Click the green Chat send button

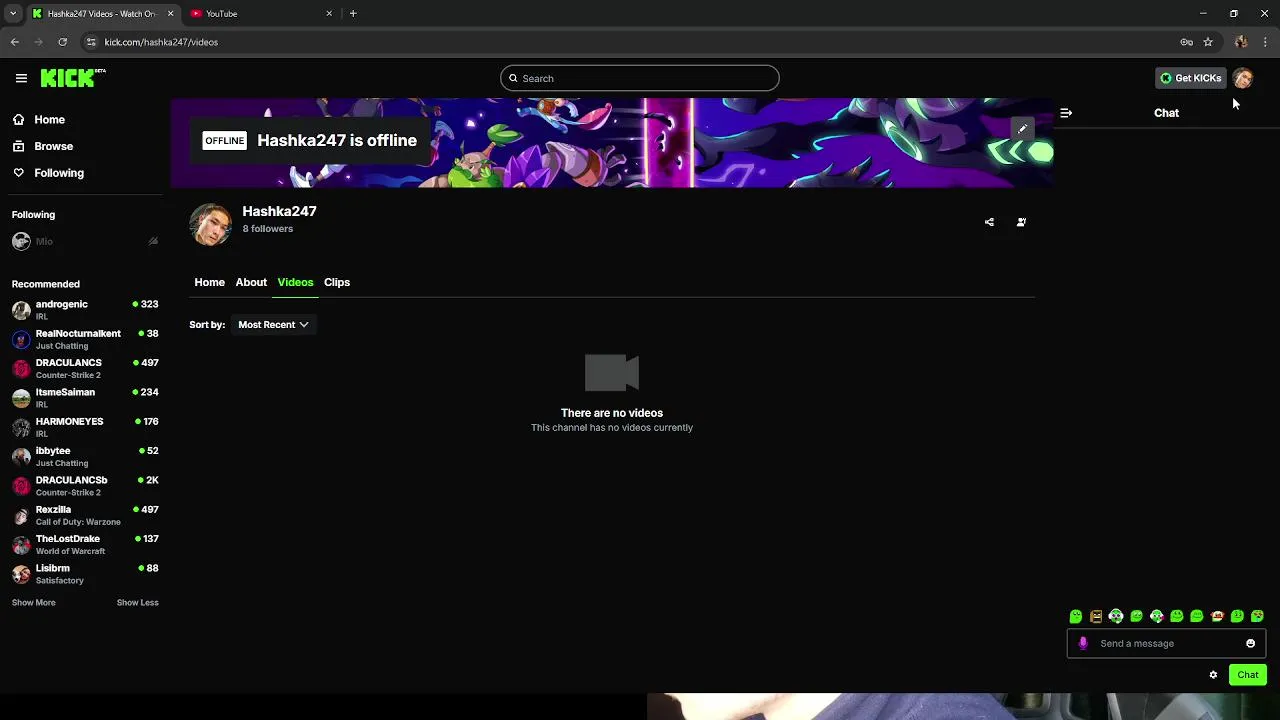click(x=1247, y=675)
